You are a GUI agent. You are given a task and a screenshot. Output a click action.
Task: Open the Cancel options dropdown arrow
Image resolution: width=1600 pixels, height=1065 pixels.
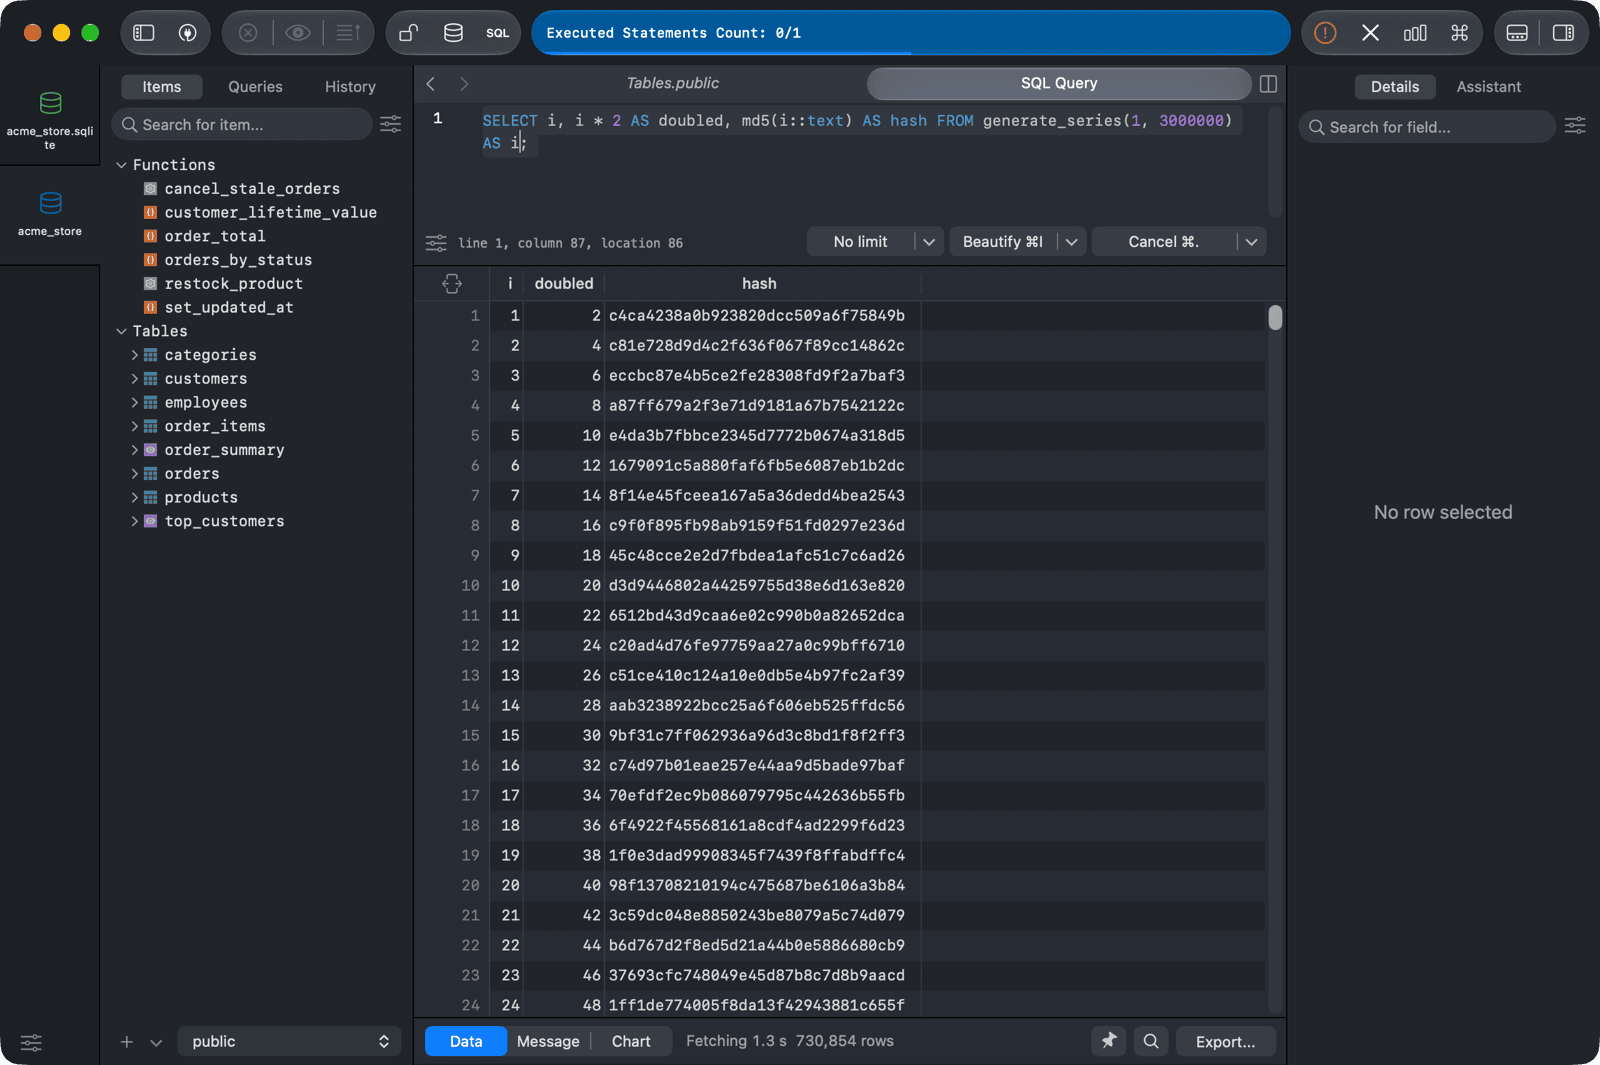pos(1251,242)
